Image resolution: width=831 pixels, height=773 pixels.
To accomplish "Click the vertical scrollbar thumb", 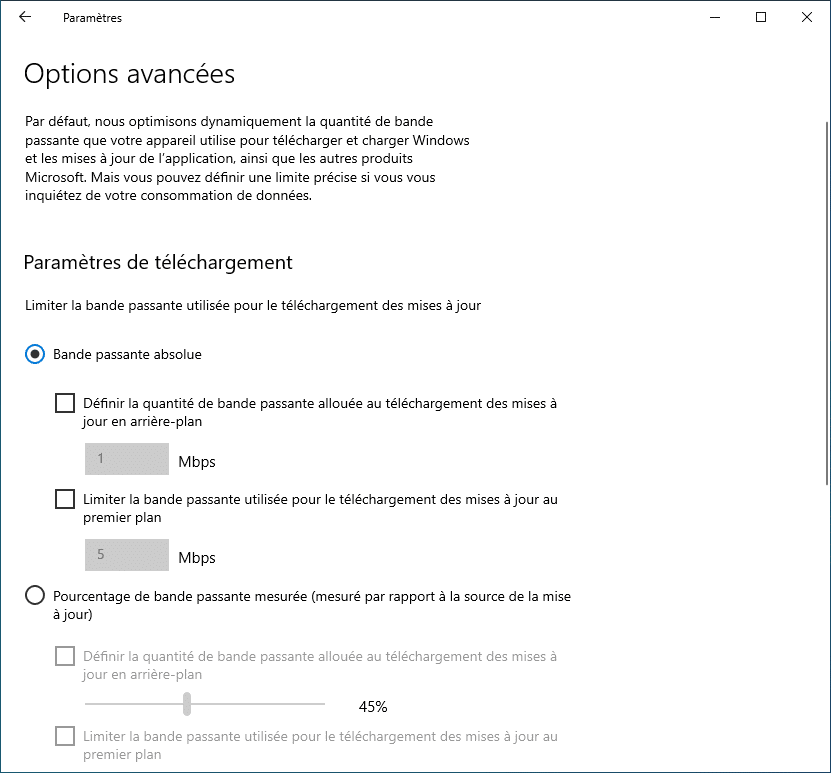I will pyautogui.click(x=827, y=303).
